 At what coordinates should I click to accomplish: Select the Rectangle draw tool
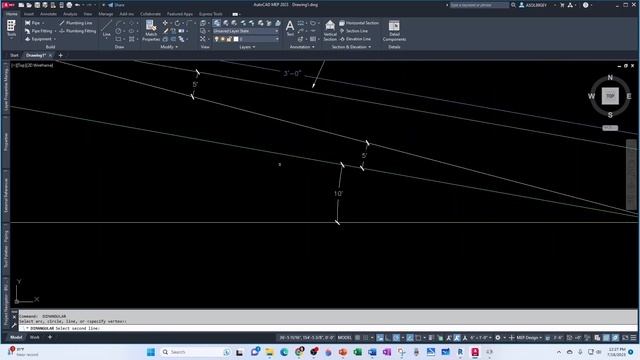tap(118, 39)
